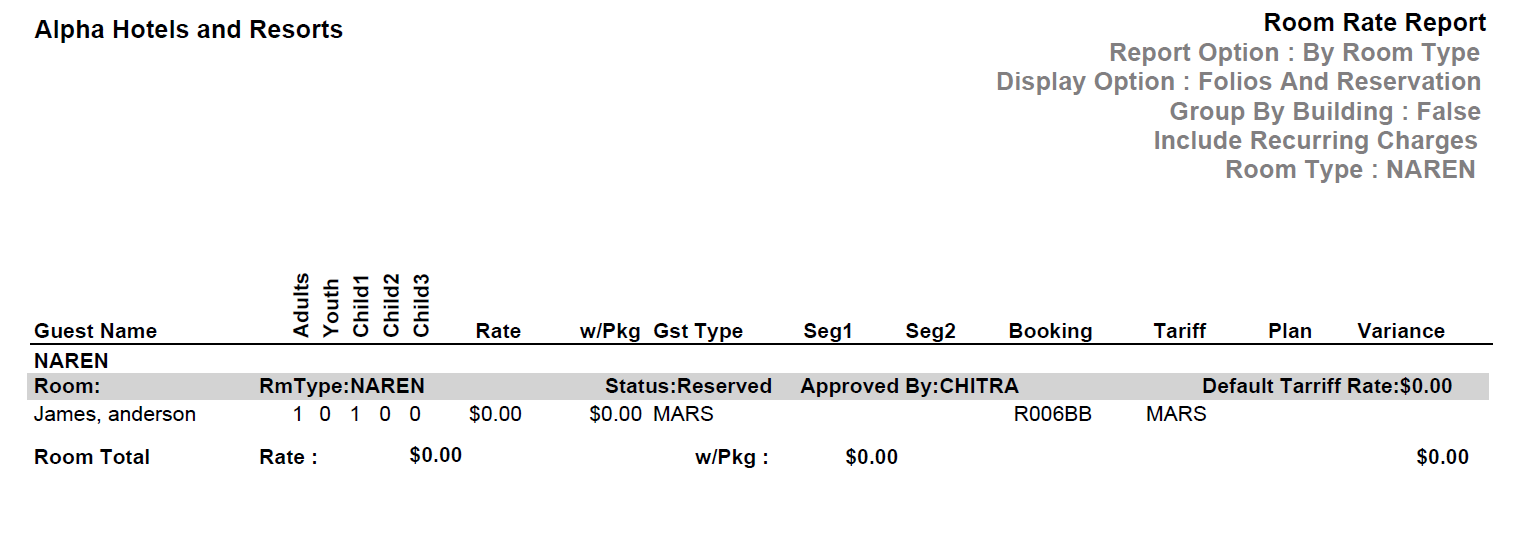Select the Include Recurring Charges text
The height and width of the screenshot is (533, 1522).
tap(1315, 141)
